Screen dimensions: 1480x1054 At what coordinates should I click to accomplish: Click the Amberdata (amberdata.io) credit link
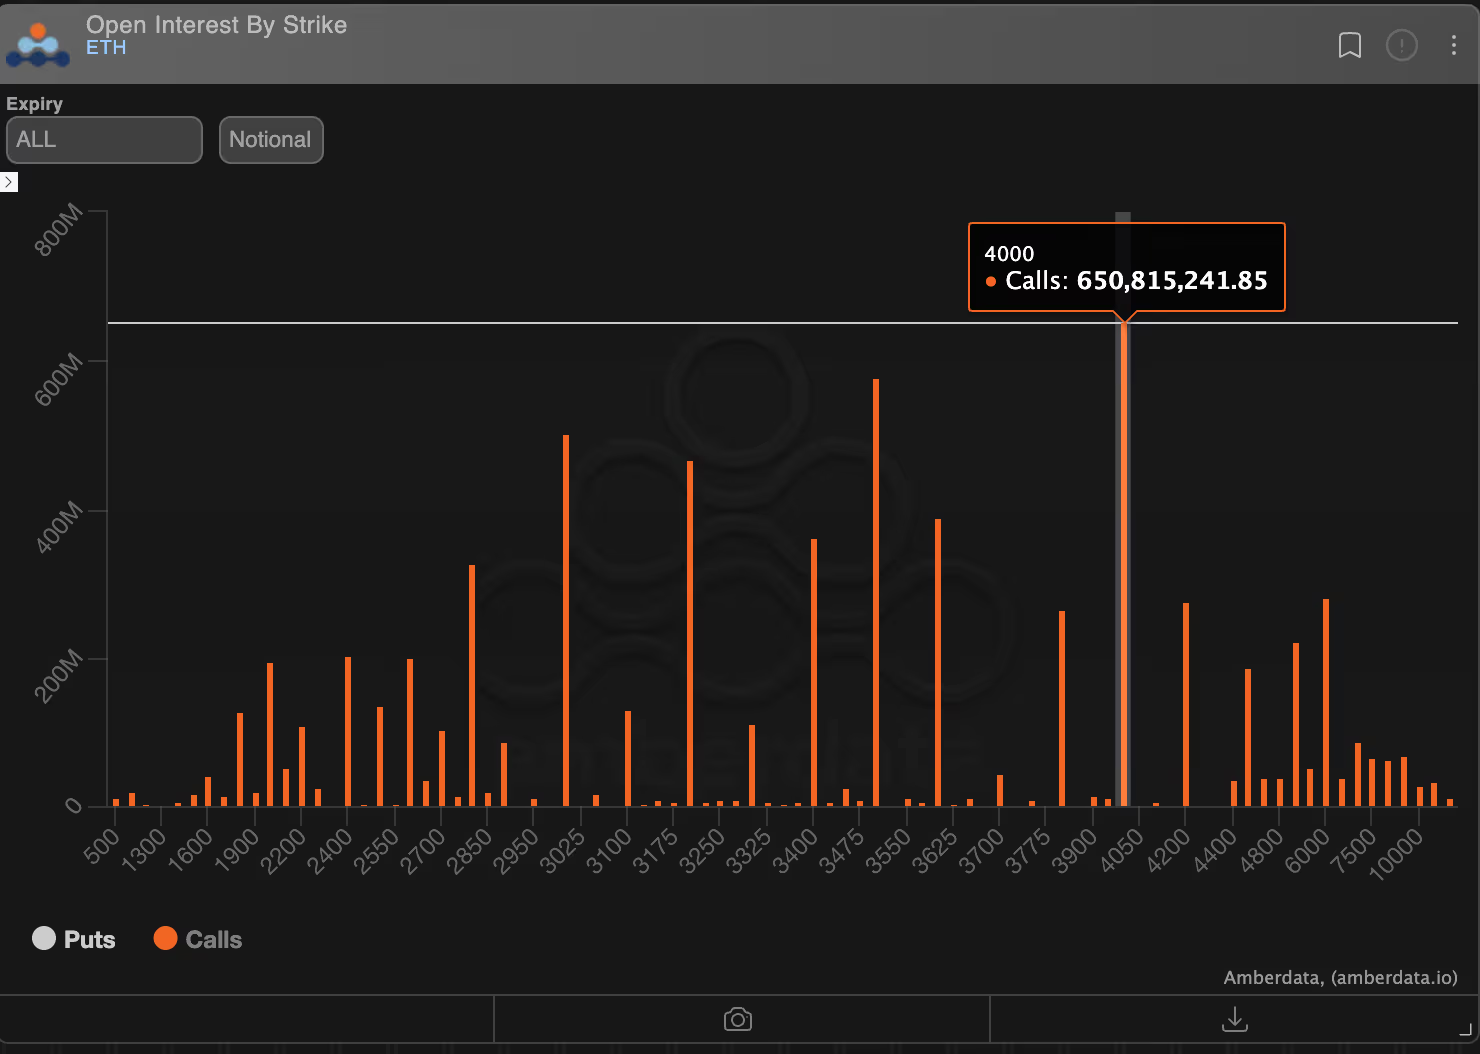pos(1340,977)
